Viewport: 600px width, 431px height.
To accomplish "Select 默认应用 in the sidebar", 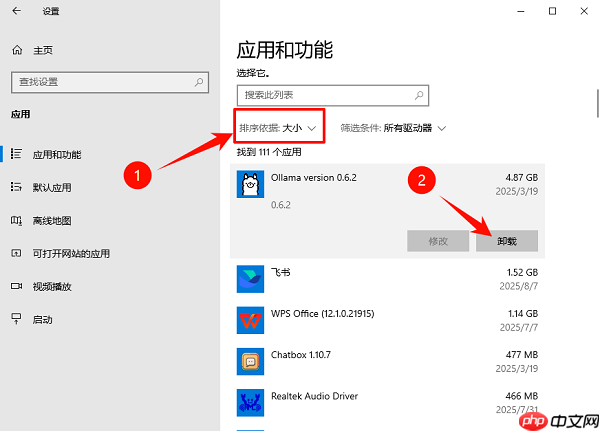I will coord(52,188).
